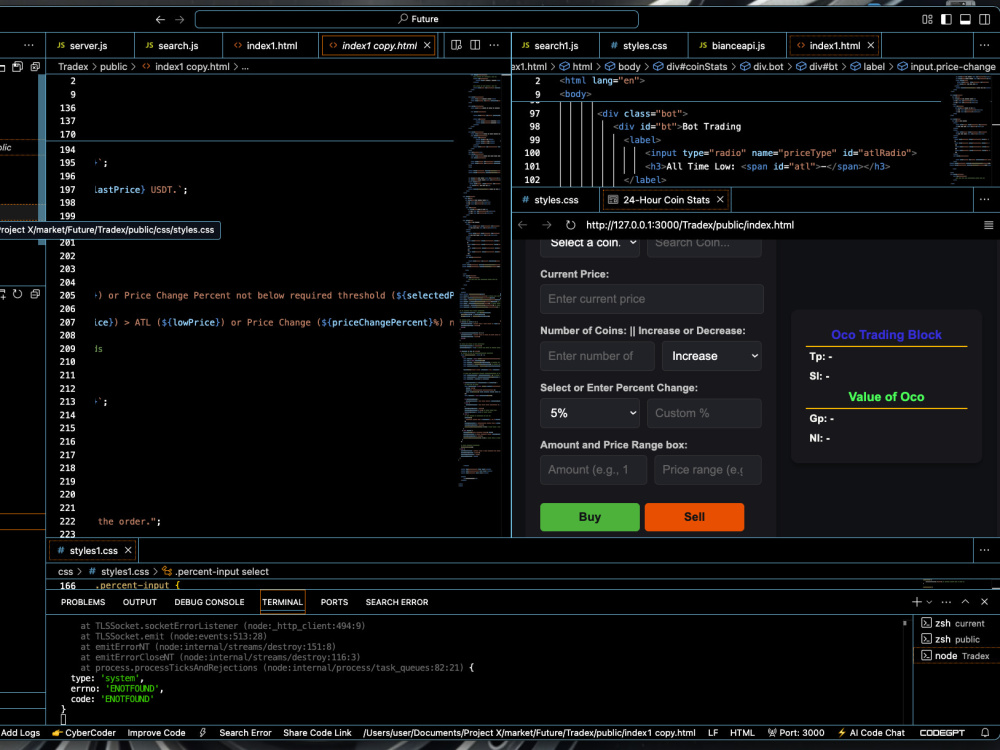Open AI Code Chat in status bar
This screenshot has width=1000, height=750.
pos(871,733)
